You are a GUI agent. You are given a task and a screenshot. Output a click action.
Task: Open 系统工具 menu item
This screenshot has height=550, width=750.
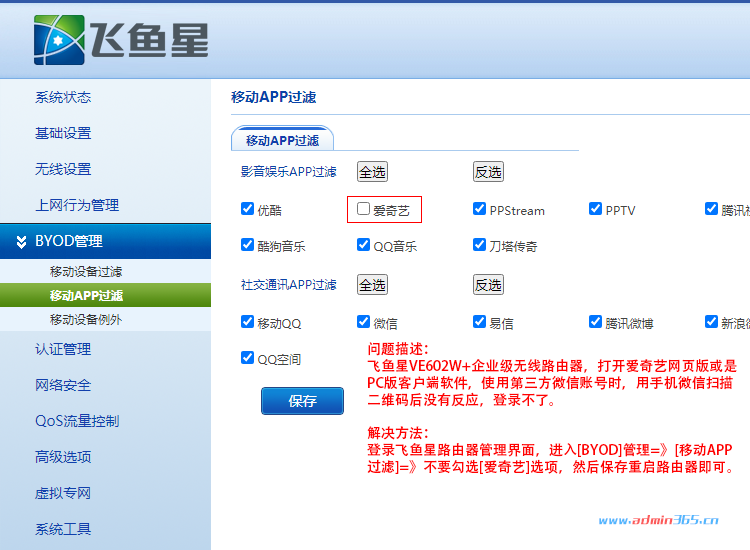click(63, 529)
